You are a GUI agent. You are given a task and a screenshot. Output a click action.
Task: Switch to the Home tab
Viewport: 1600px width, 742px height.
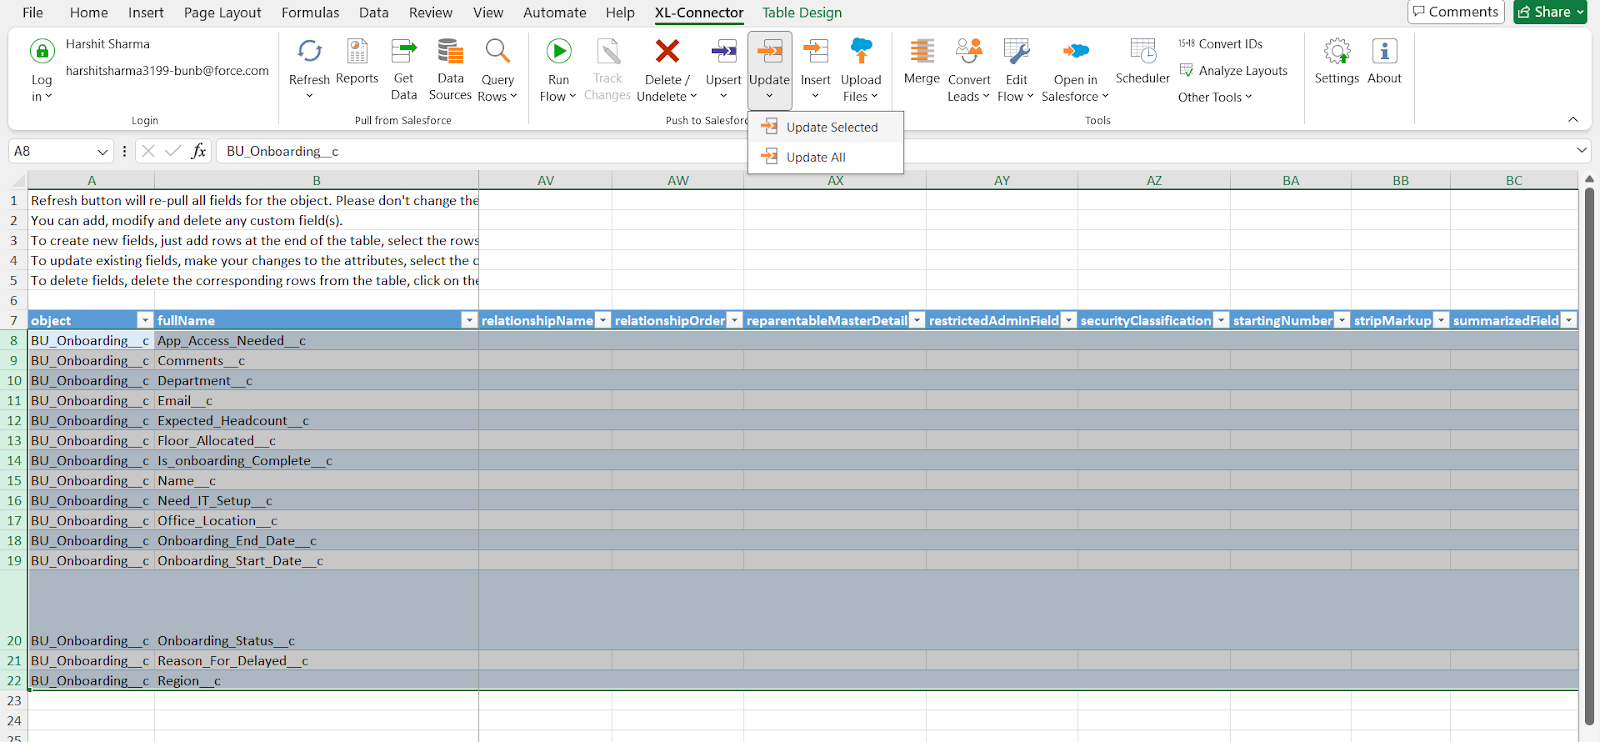coord(89,13)
